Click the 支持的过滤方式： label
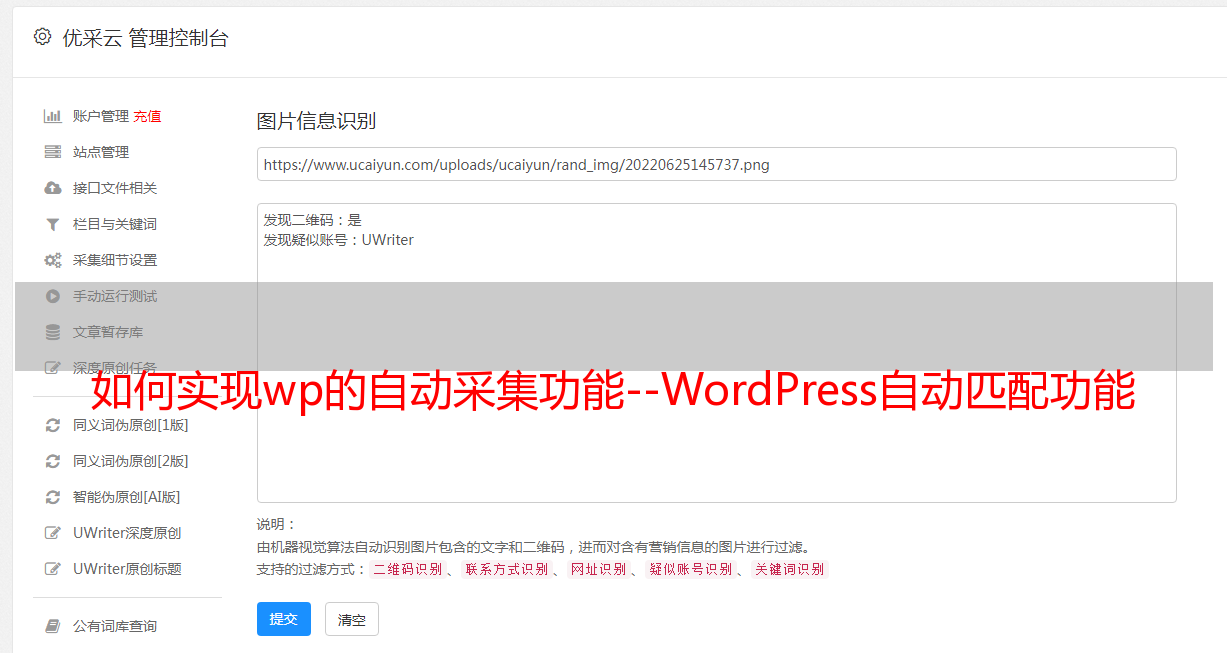 point(312,569)
